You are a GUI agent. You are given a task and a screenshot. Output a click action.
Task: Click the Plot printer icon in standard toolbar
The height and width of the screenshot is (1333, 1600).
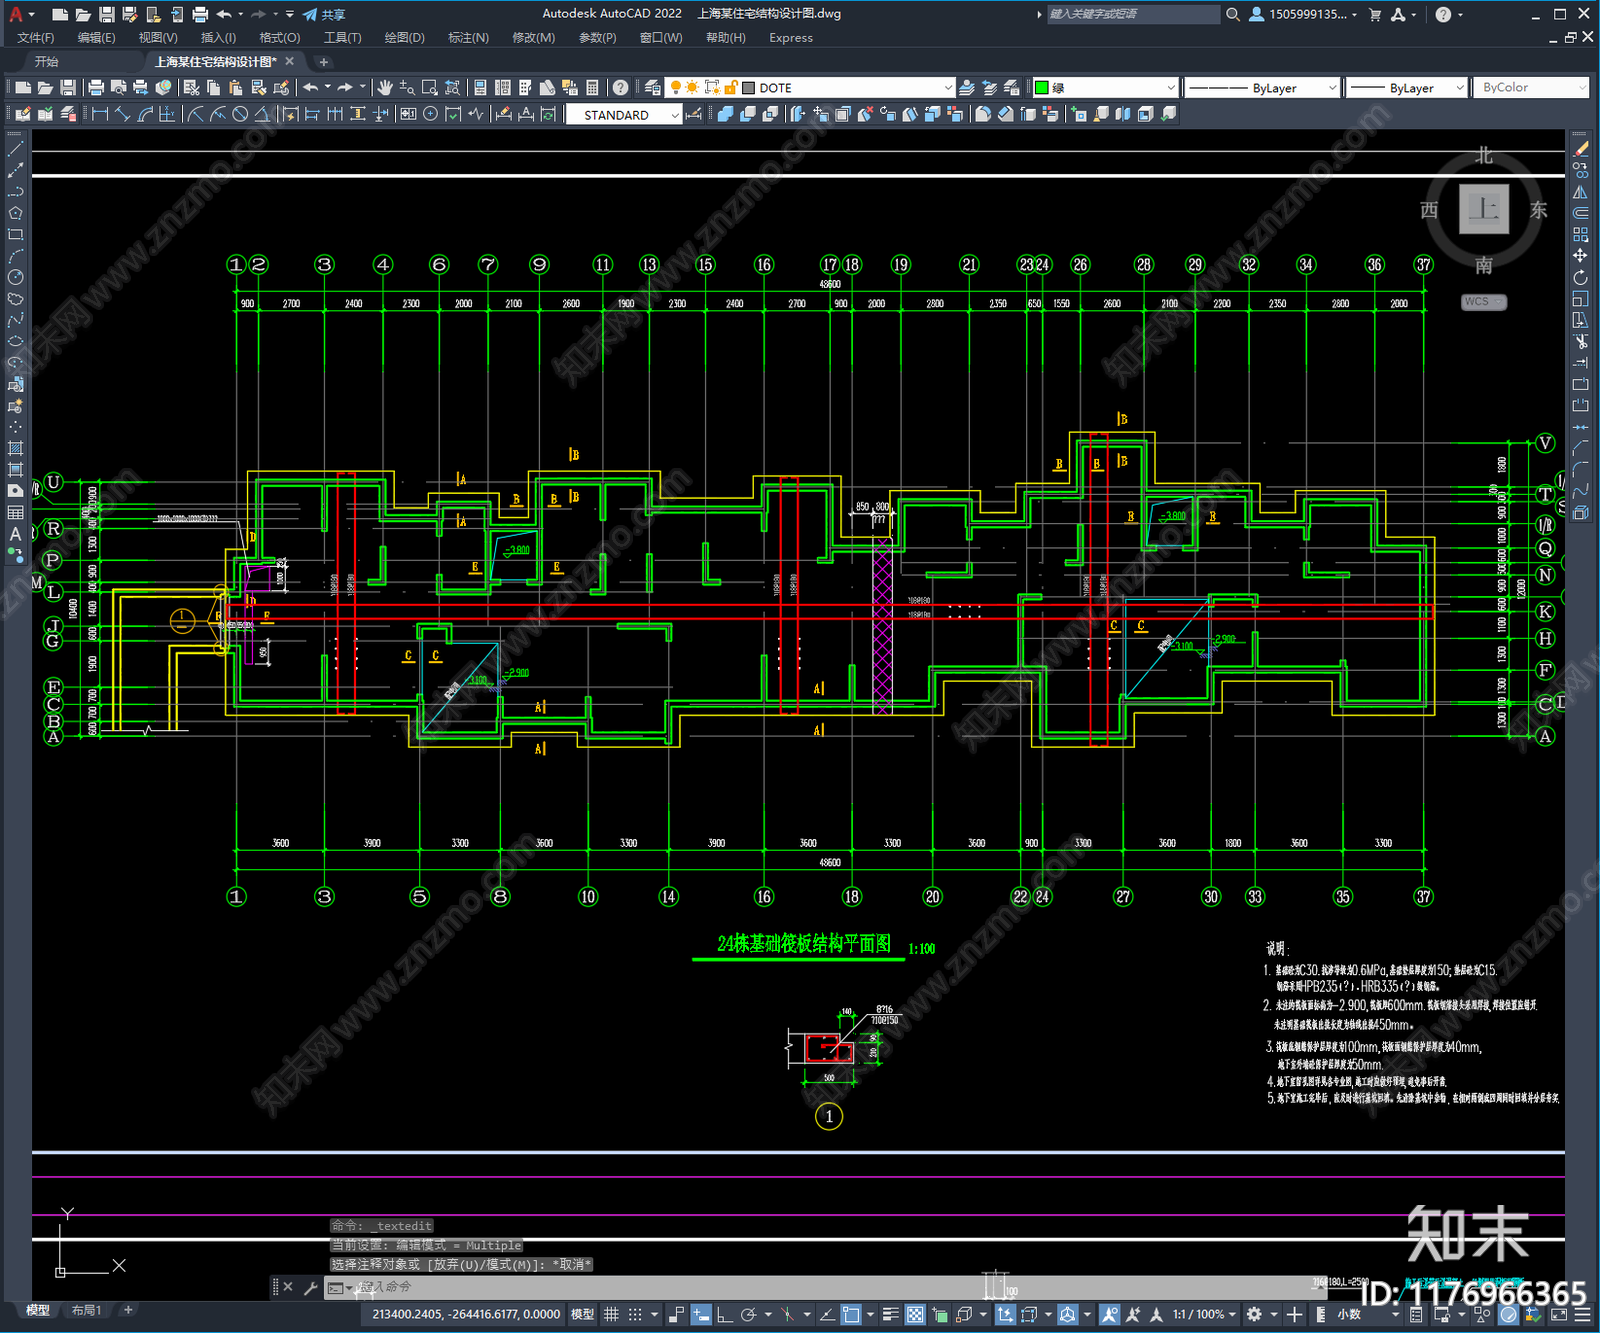tap(97, 88)
